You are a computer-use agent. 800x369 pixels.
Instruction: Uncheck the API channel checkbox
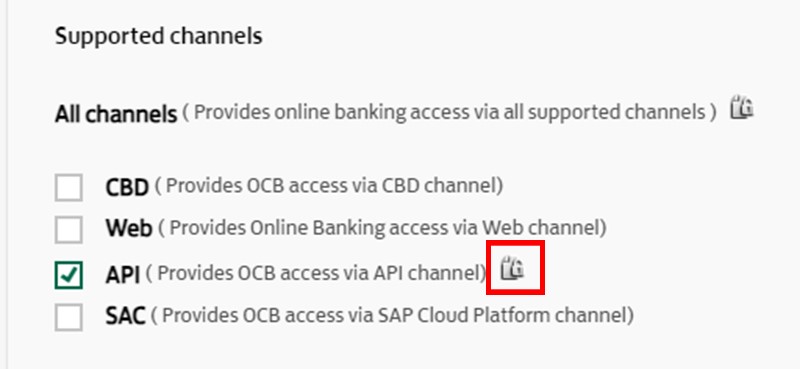[68, 275]
